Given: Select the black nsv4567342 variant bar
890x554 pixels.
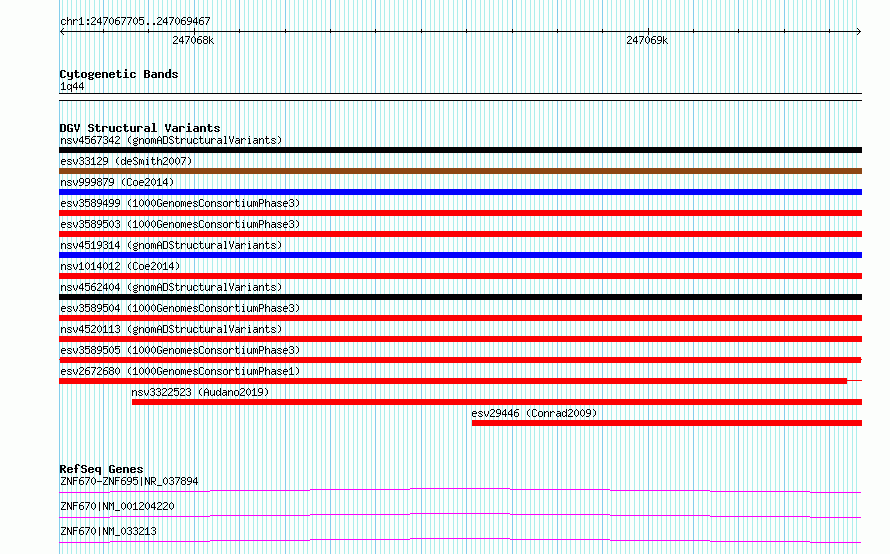Looking at the screenshot, I should click(460, 150).
